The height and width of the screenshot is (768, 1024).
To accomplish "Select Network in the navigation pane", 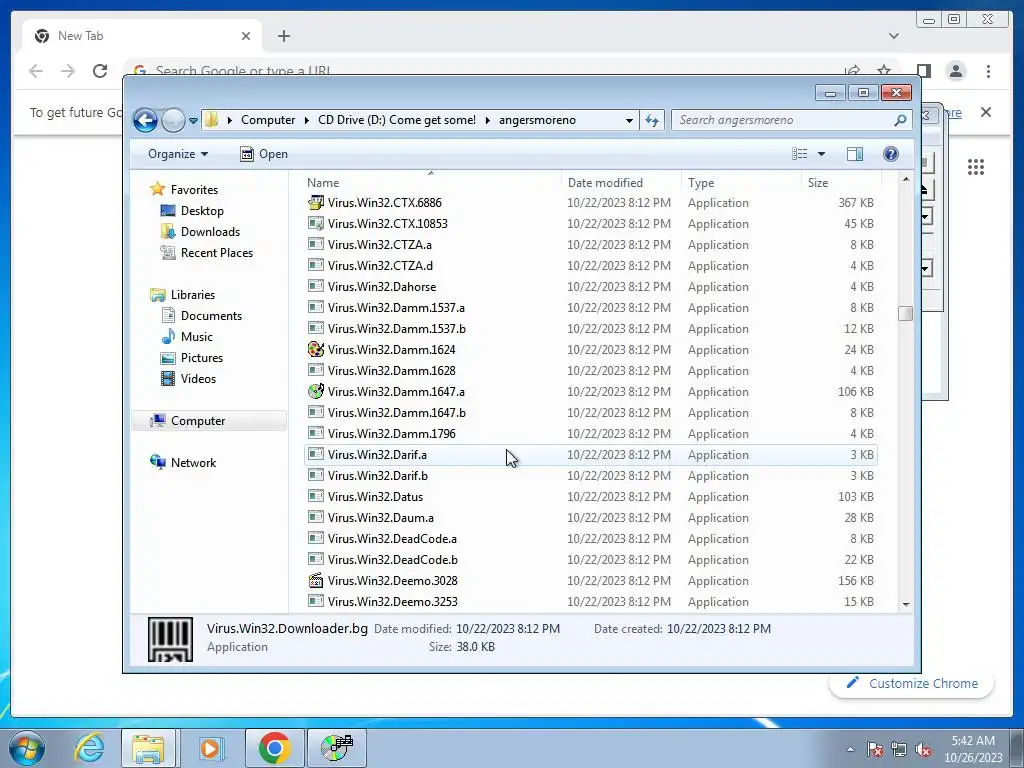I will tap(193, 463).
